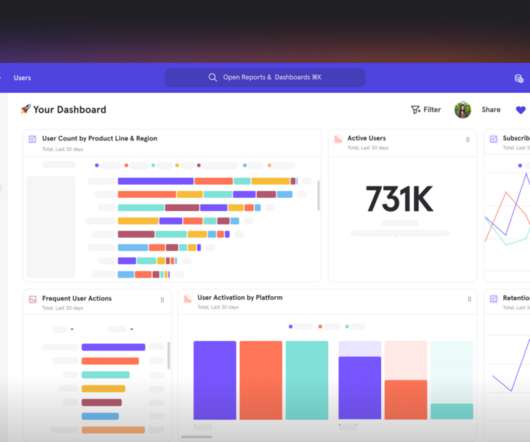Click the search magnifier icon
The height and width of the screenshot is (442, 530).
pyautogui.click(x=212, y=77)
